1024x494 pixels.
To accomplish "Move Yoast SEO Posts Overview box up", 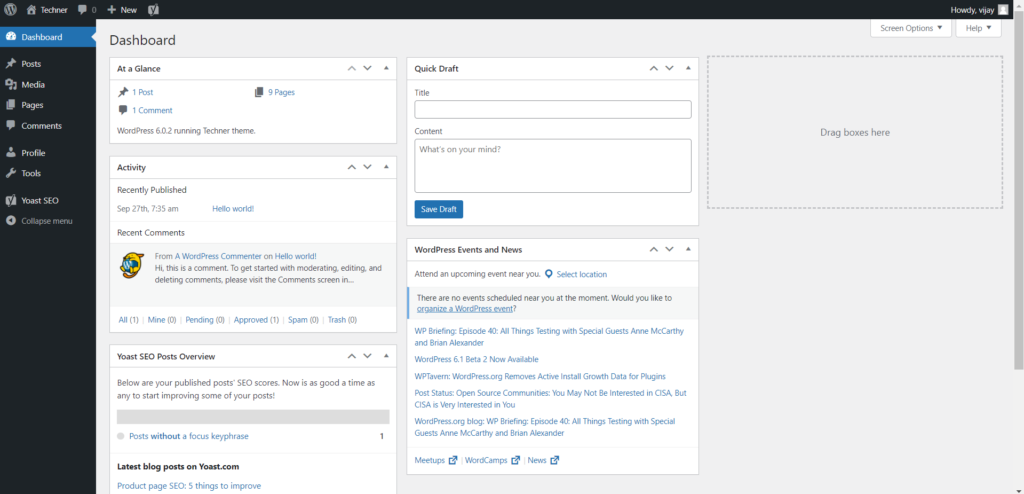I will (351, 356).
